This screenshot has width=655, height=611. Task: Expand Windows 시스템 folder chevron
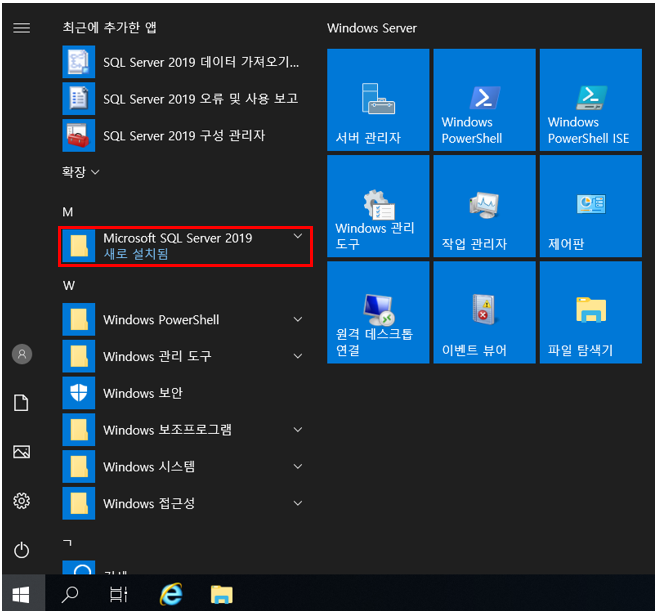click(298, 467)
